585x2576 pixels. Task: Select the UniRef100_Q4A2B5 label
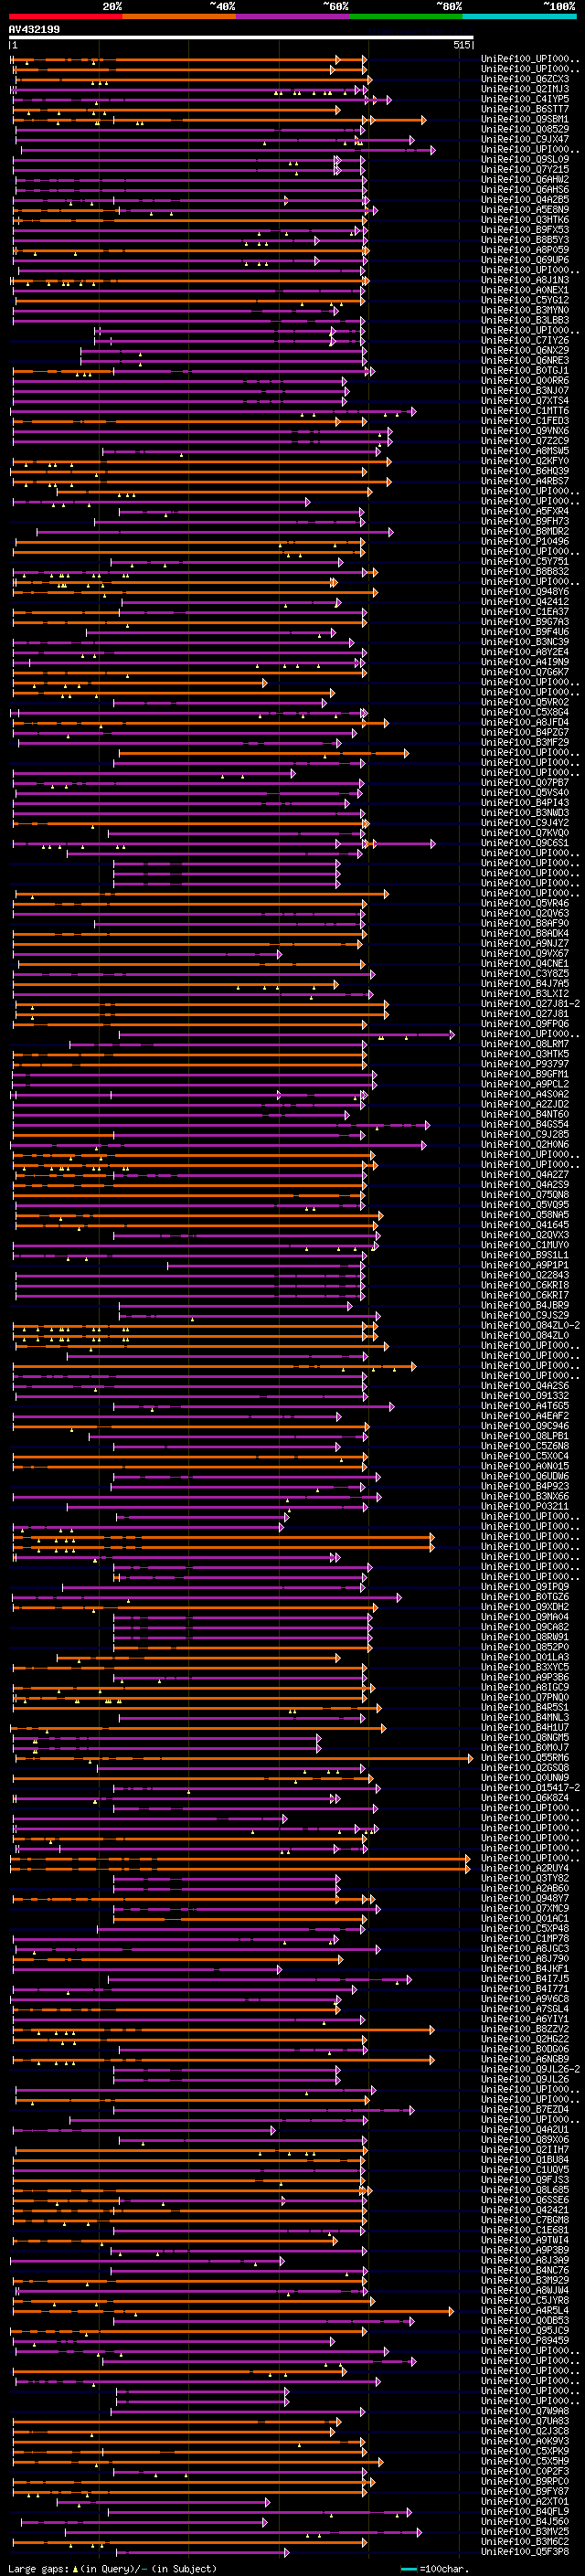point(525,200)
